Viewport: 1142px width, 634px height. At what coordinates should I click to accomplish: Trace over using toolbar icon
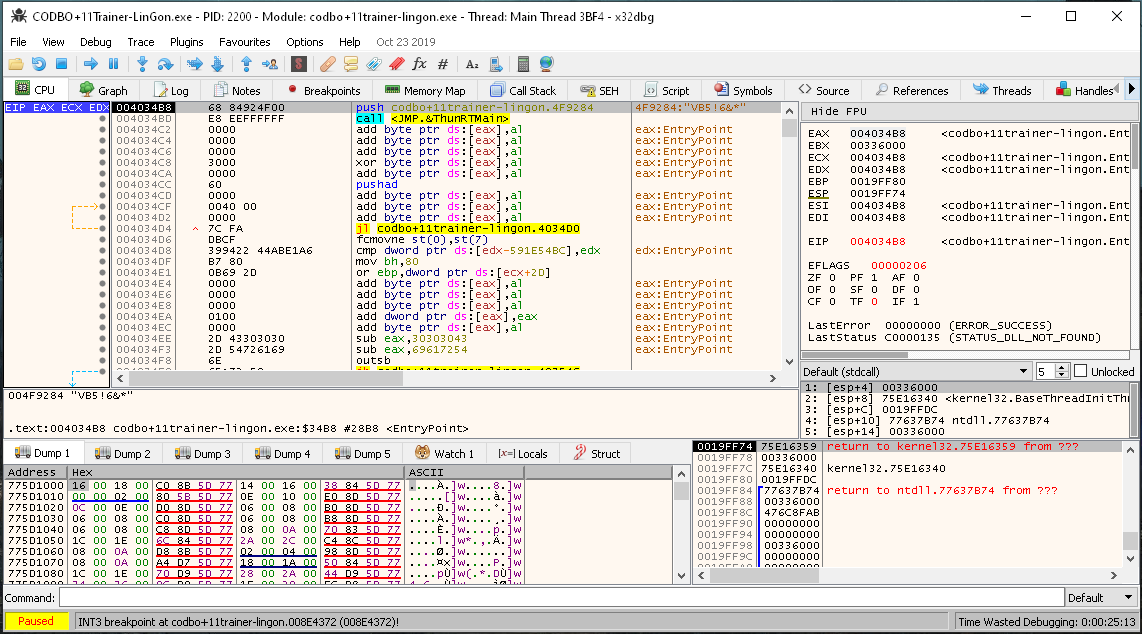coord(217,64)
